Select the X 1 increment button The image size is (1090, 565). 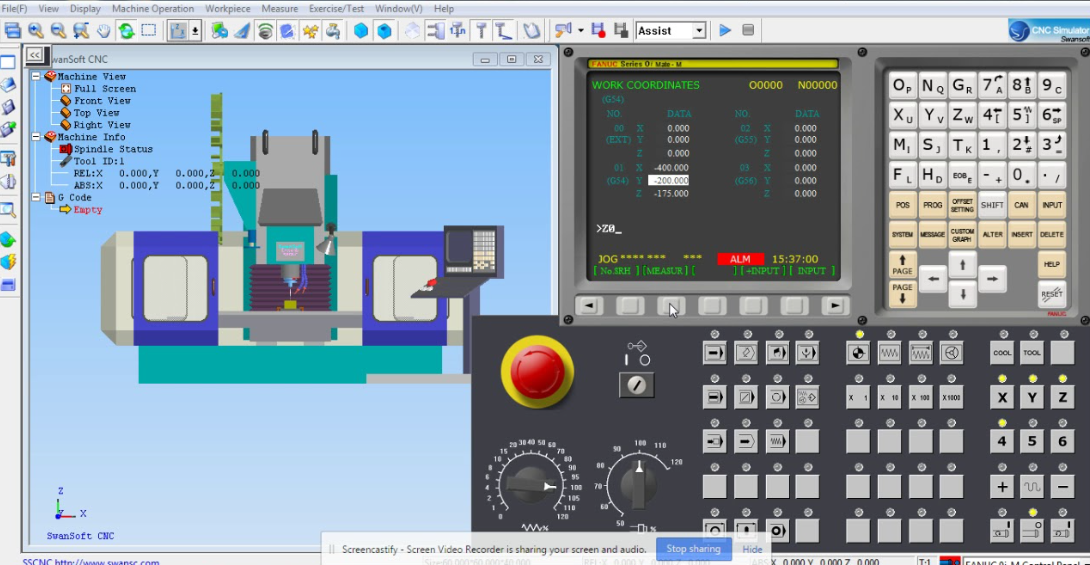tap(858, 398)
